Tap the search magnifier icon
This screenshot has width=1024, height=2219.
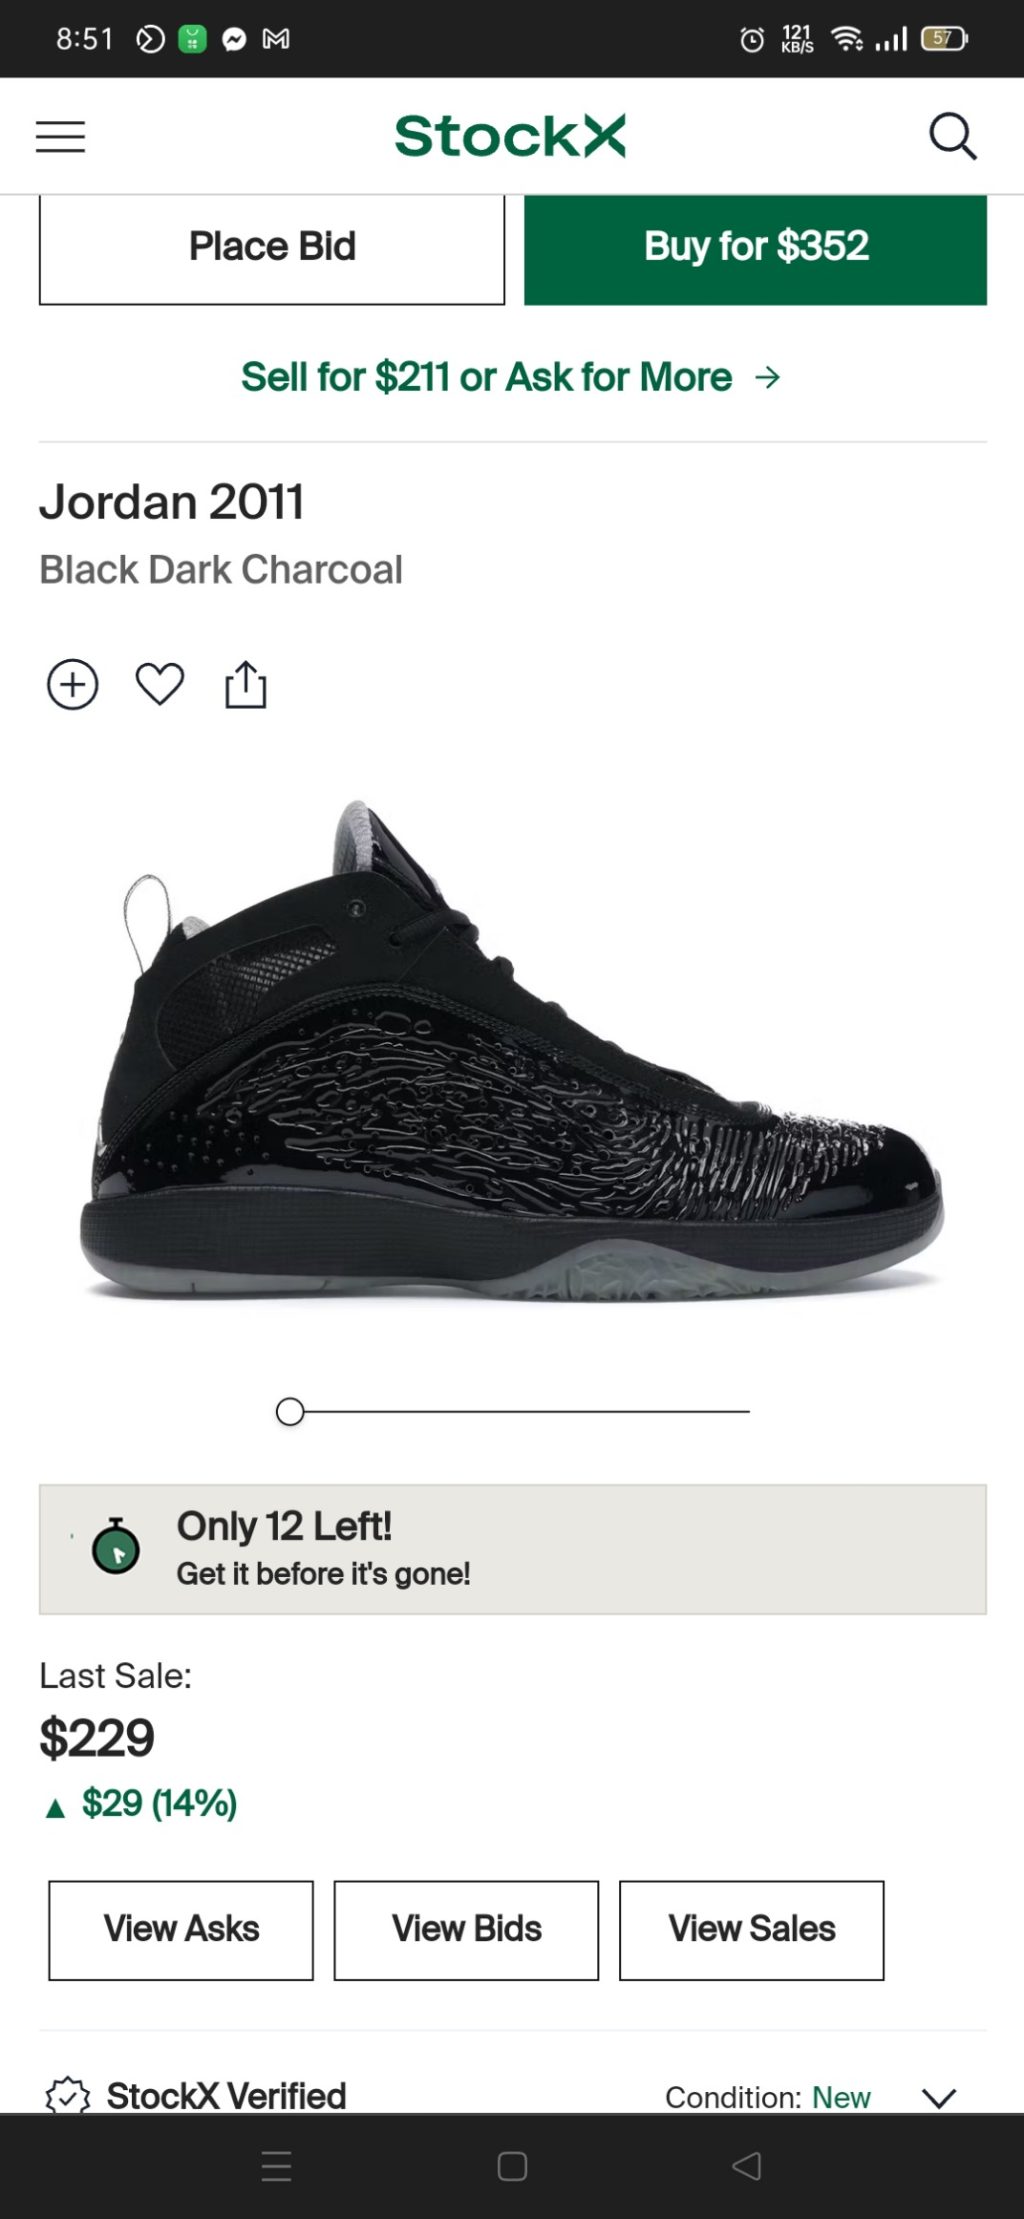(952, 136)
